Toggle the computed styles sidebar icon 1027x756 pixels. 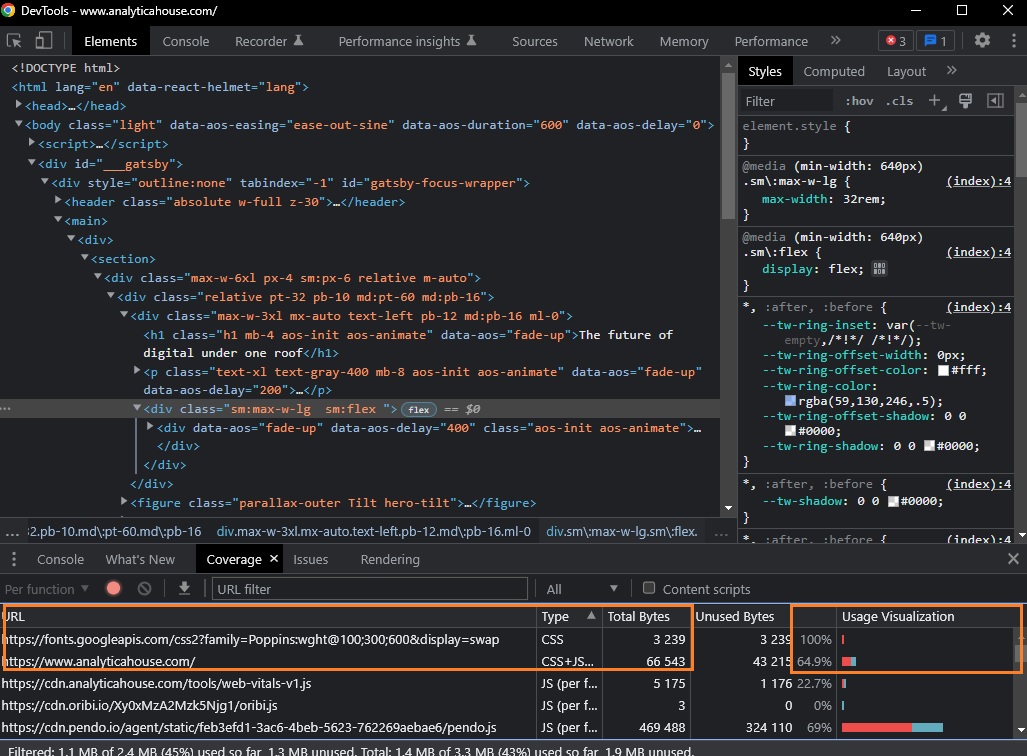(x=995, y=101)
